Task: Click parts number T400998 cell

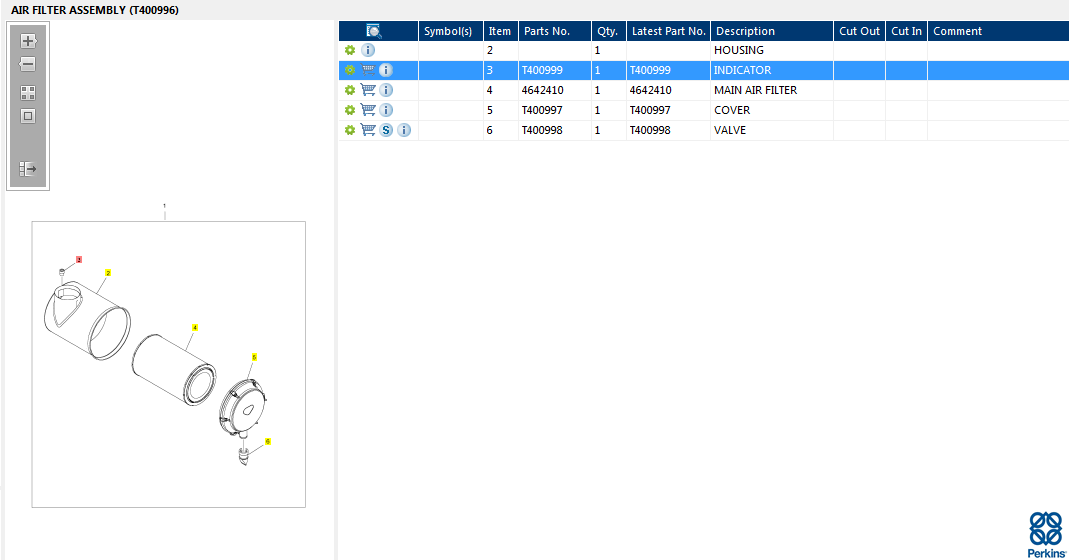Action: (554, 130)
